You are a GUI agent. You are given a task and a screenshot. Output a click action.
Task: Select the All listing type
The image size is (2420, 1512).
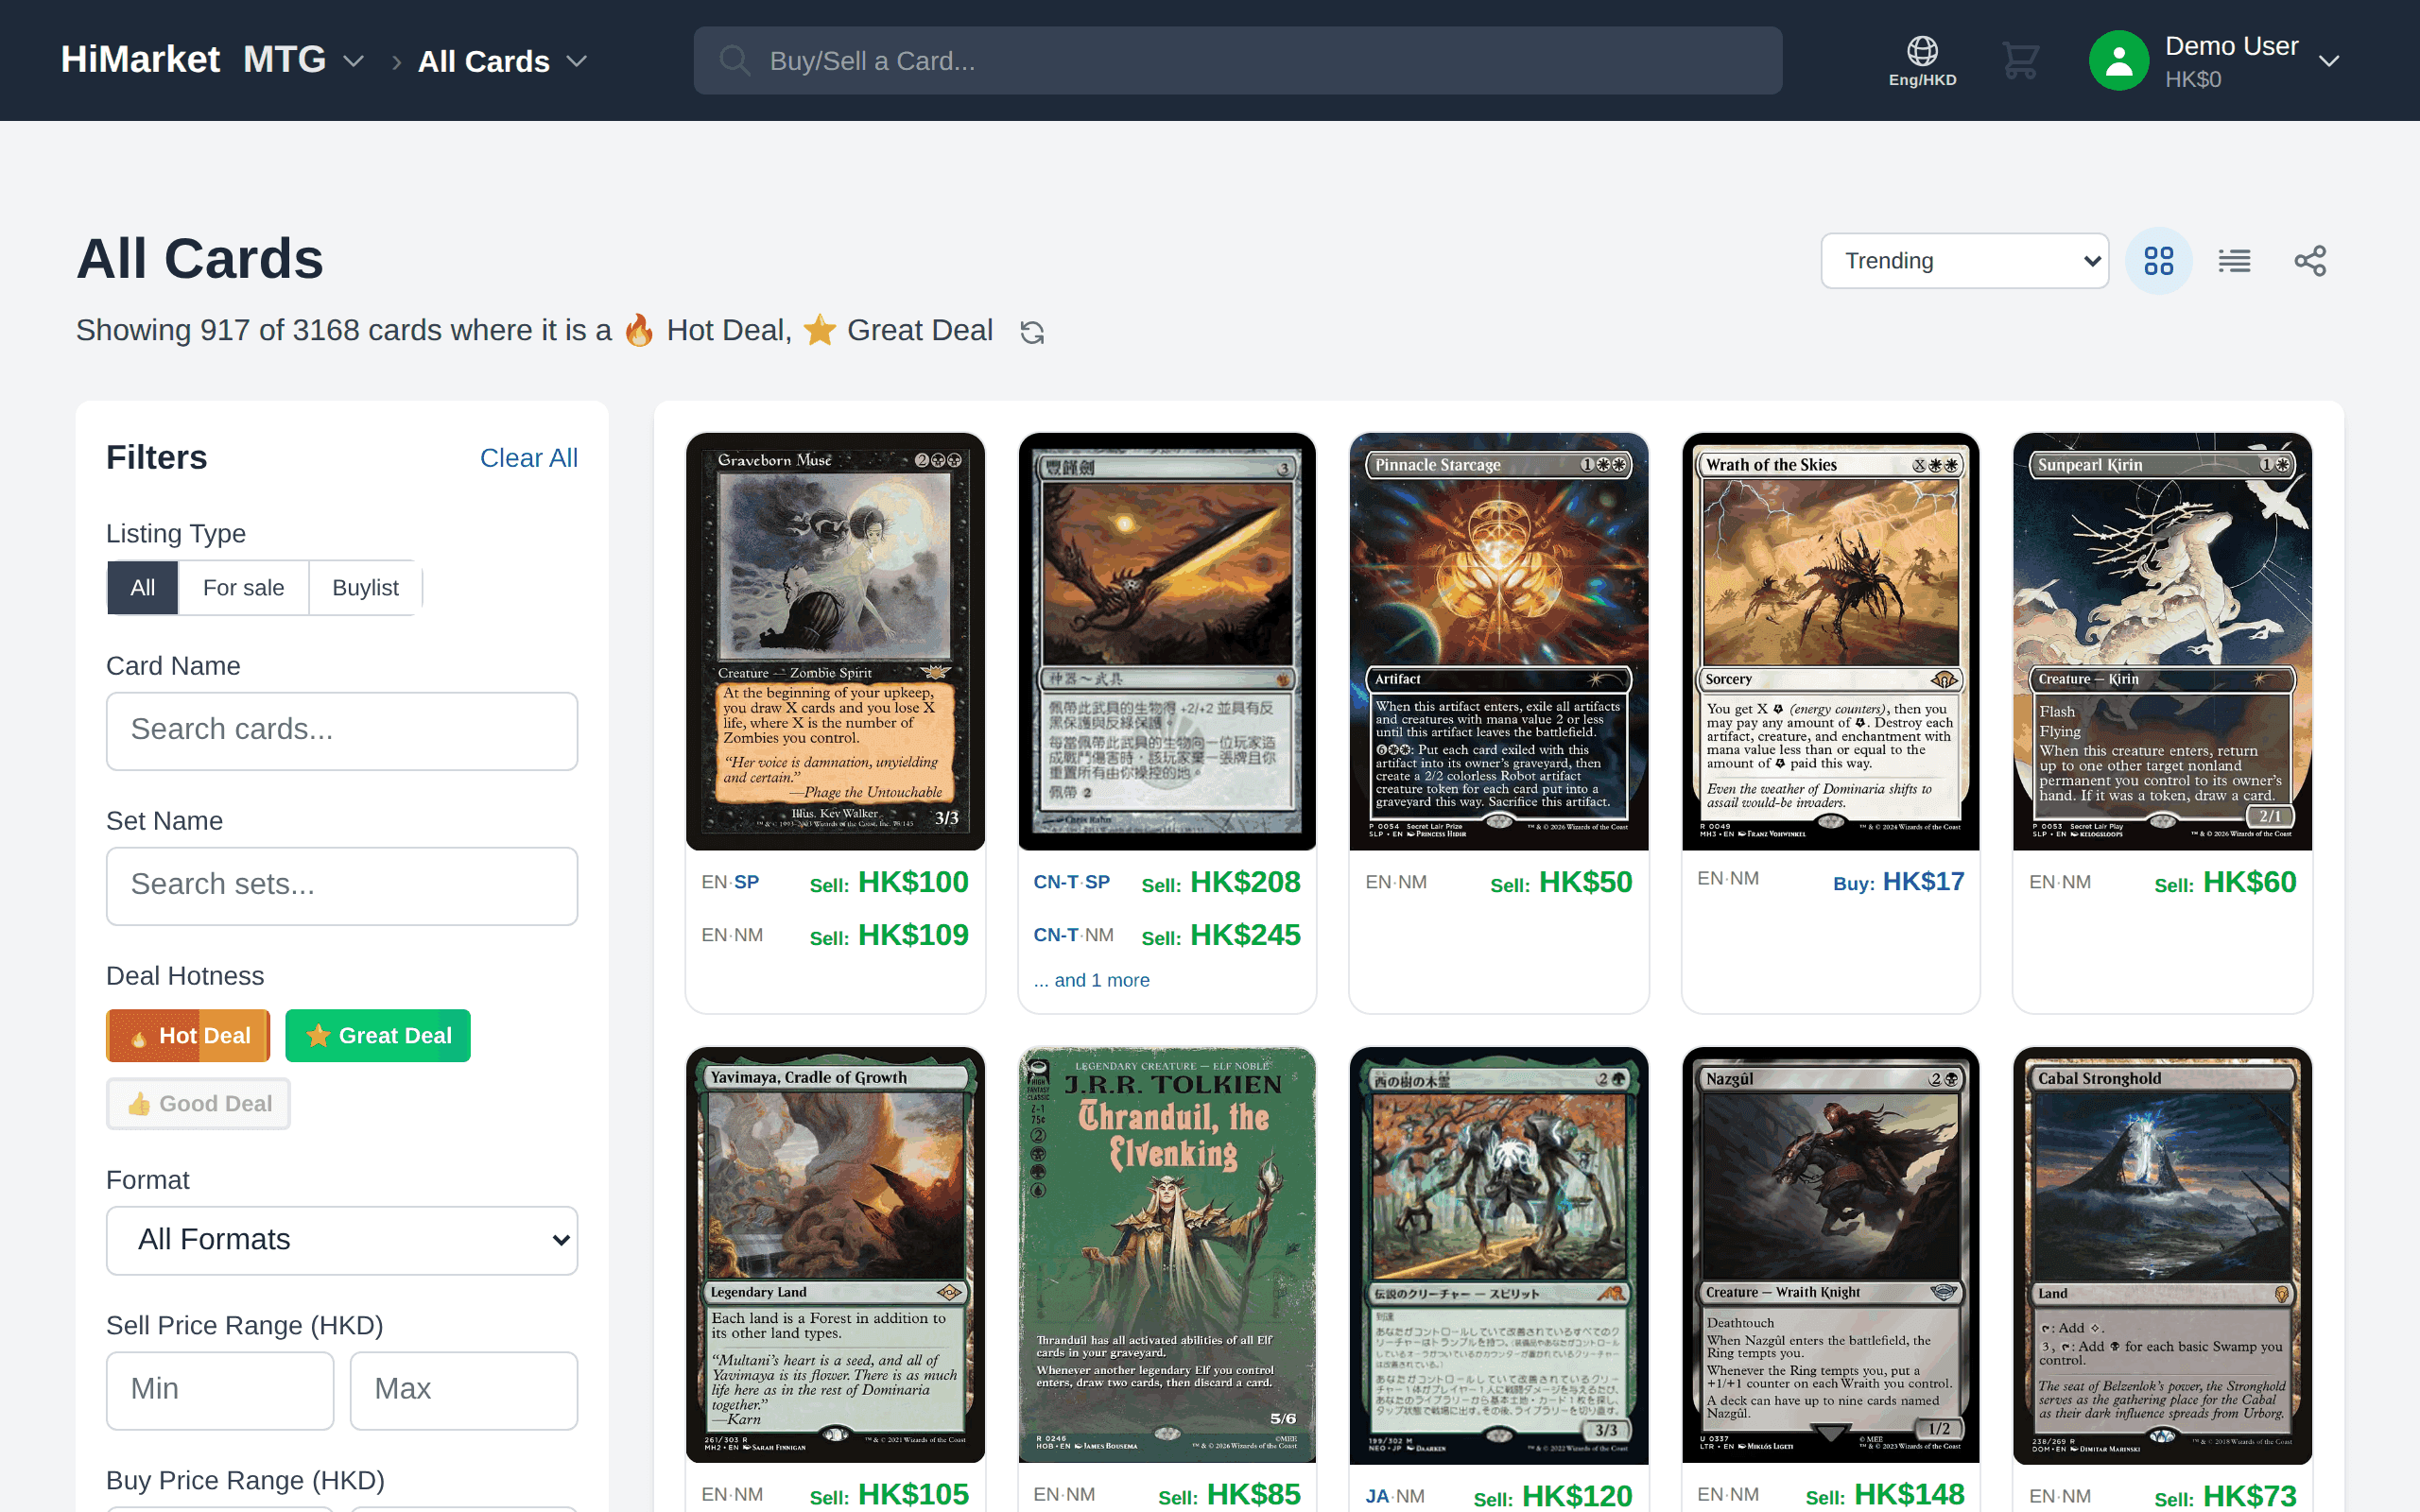pos(143,588)
